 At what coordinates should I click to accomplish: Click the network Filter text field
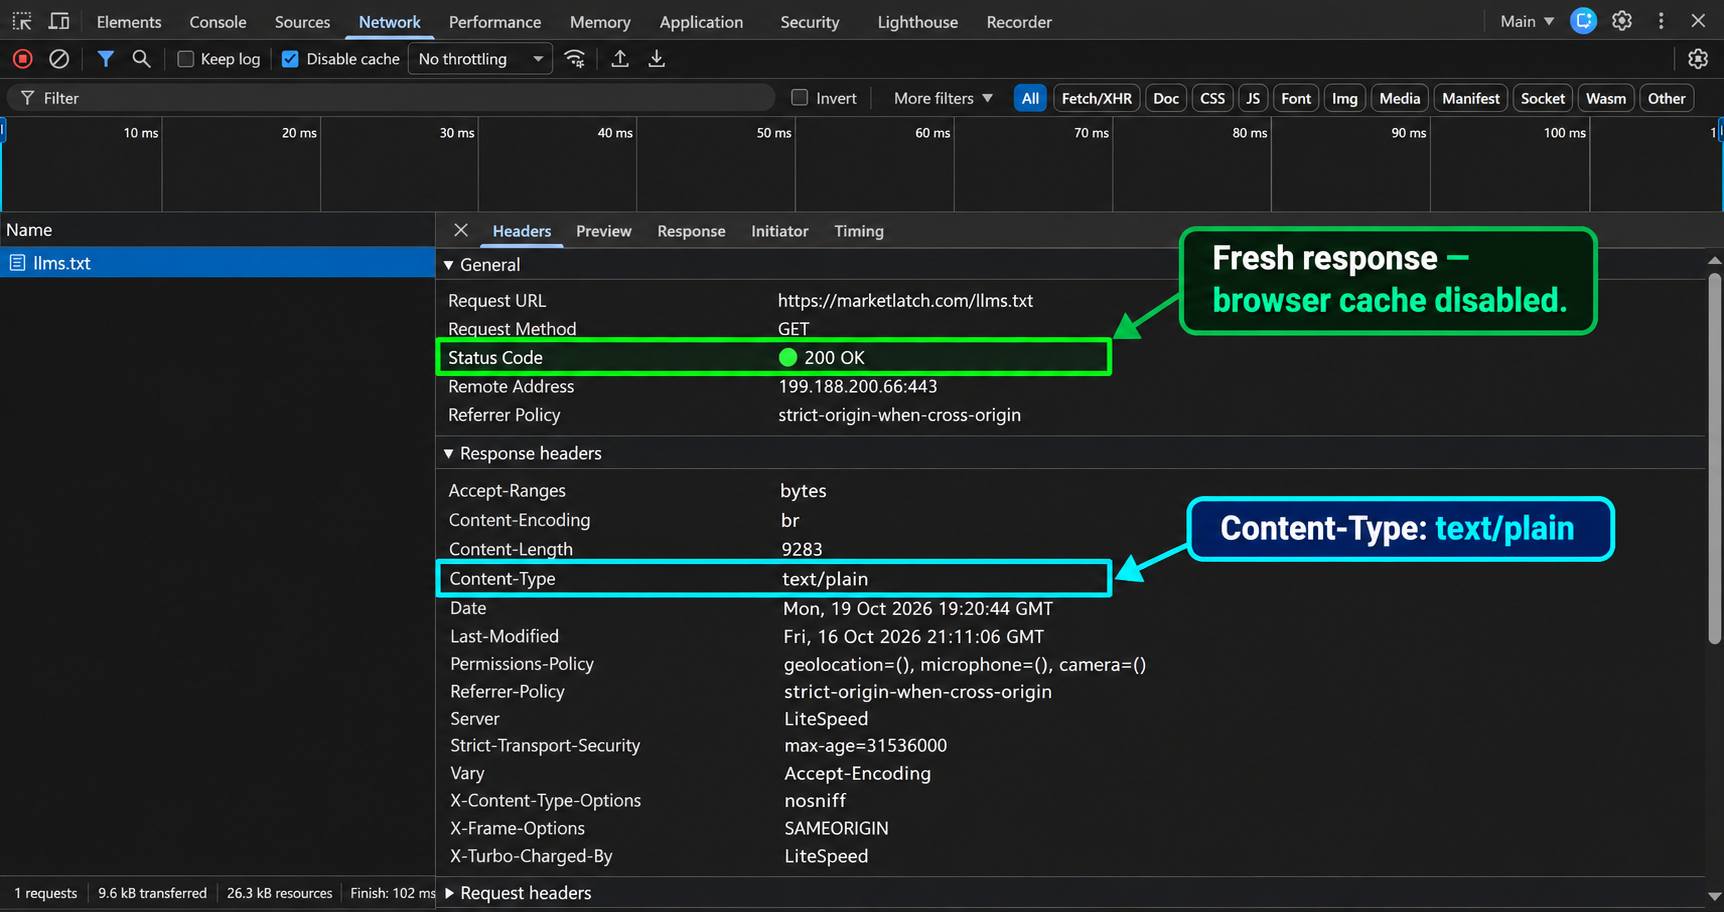pyautogui.click(x=391, y=98)
